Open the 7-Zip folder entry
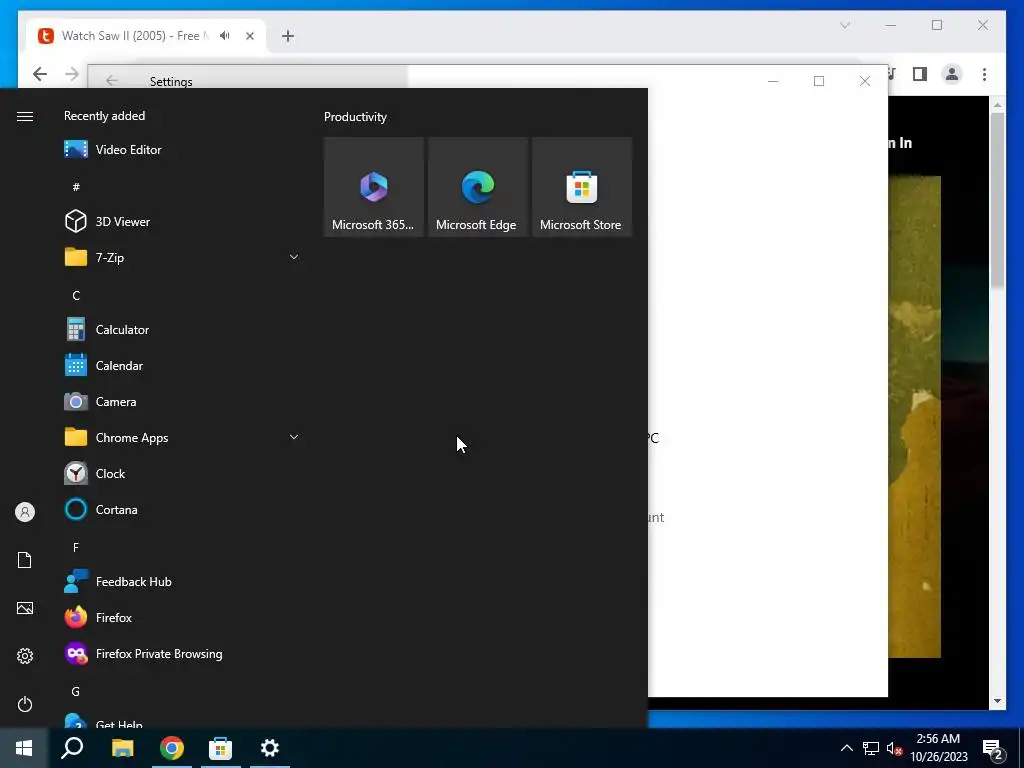1024x768 pixels. [x=180, y=257]
